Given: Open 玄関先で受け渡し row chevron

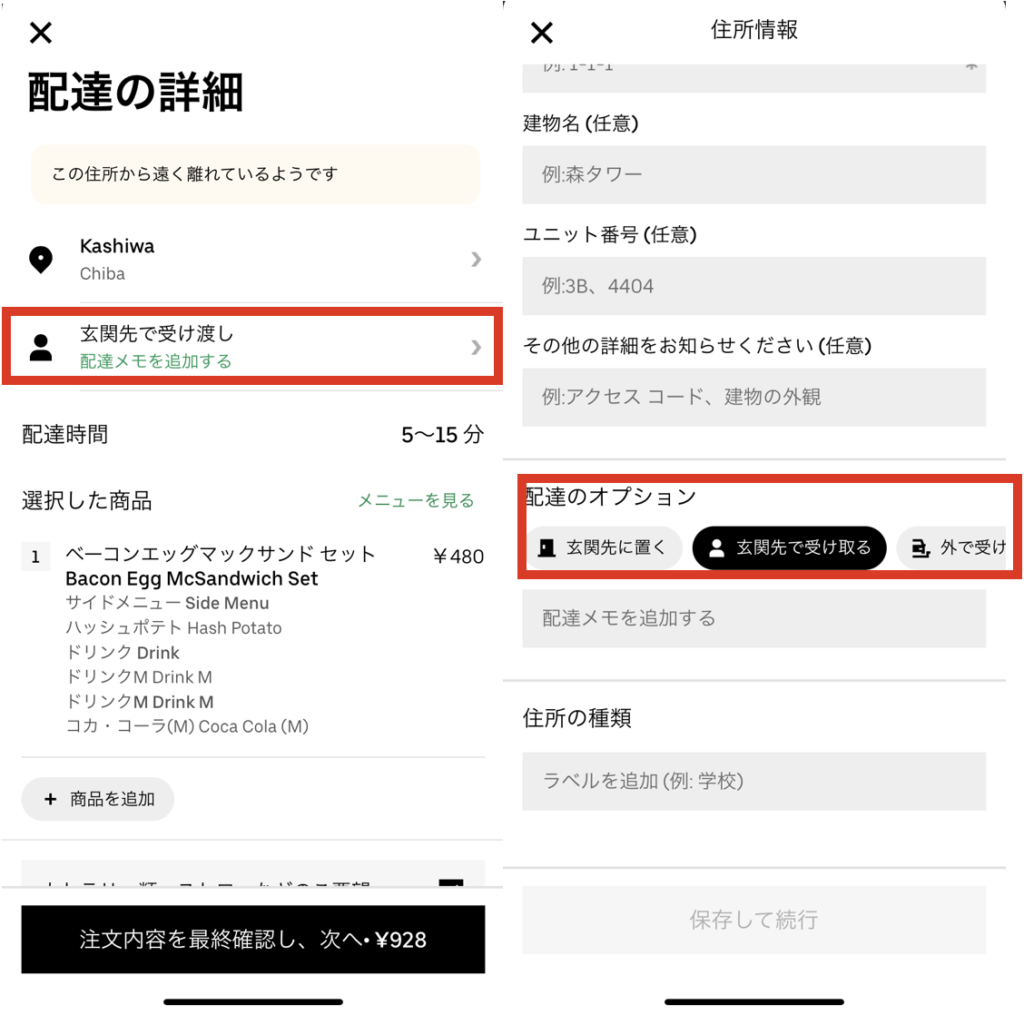Looking at the screenshot, I should pyautogui.click(x=476, y=347).
